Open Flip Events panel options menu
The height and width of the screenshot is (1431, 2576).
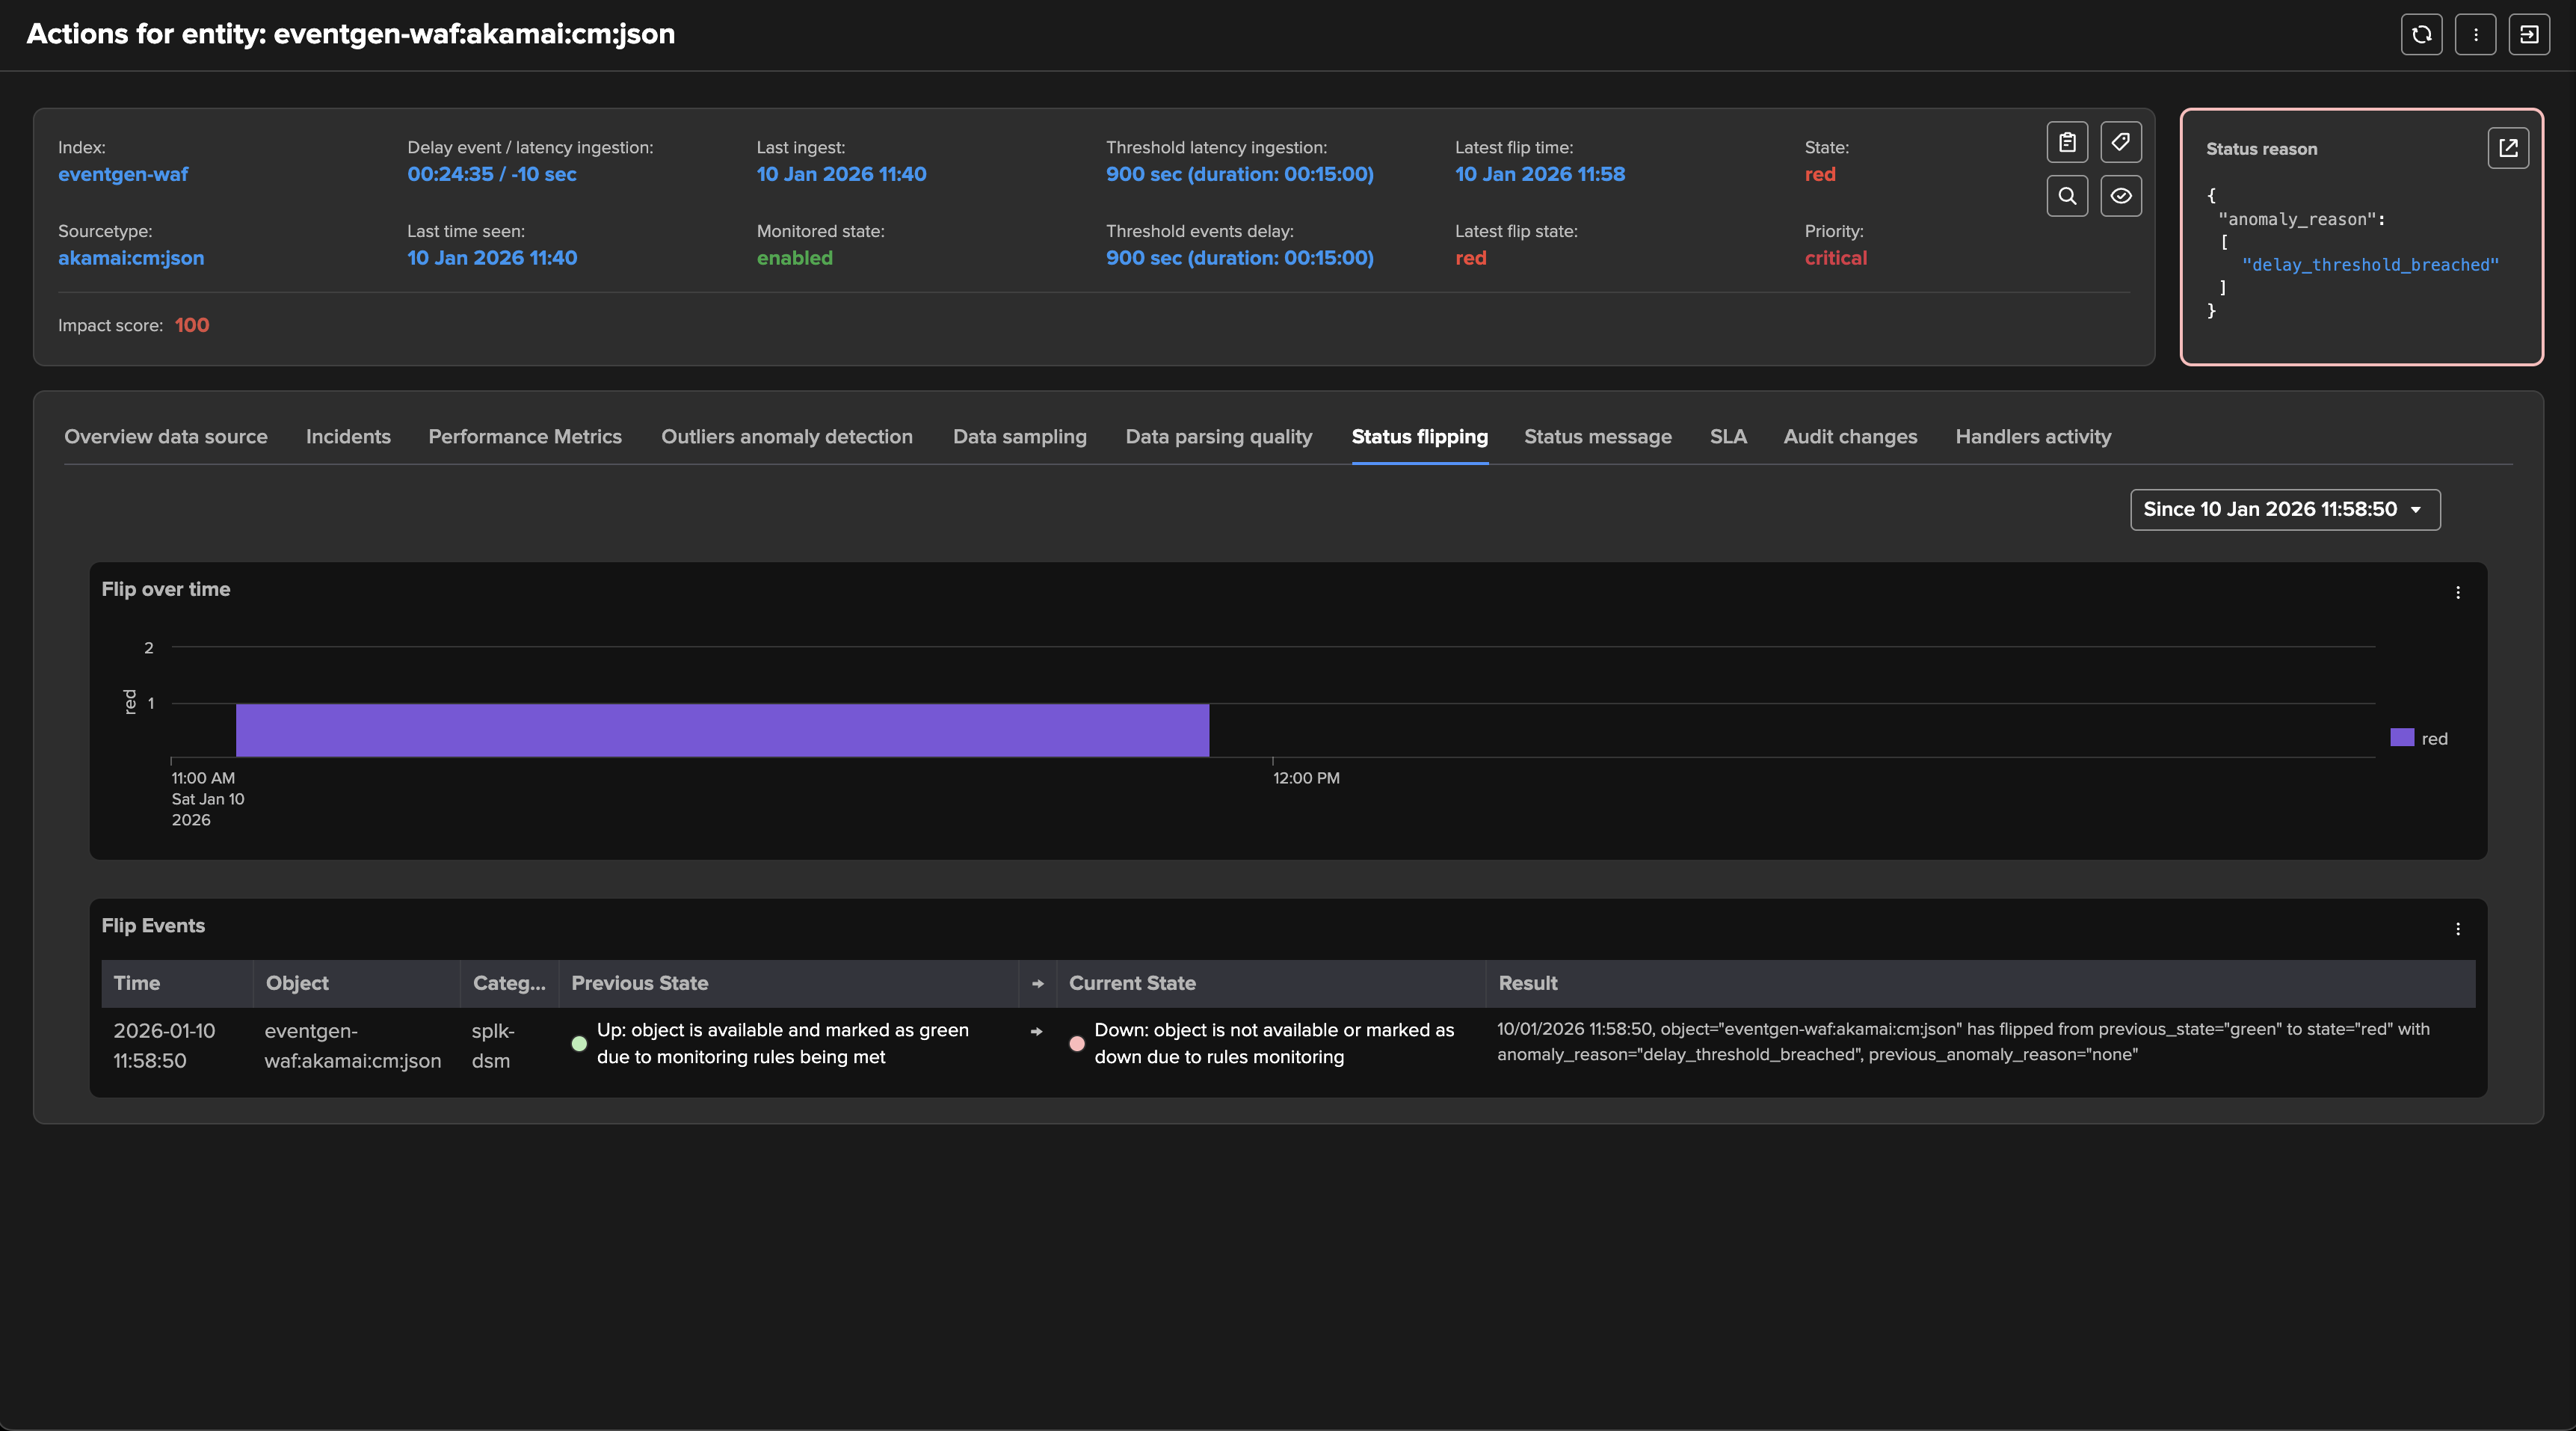click(2457, 929)
